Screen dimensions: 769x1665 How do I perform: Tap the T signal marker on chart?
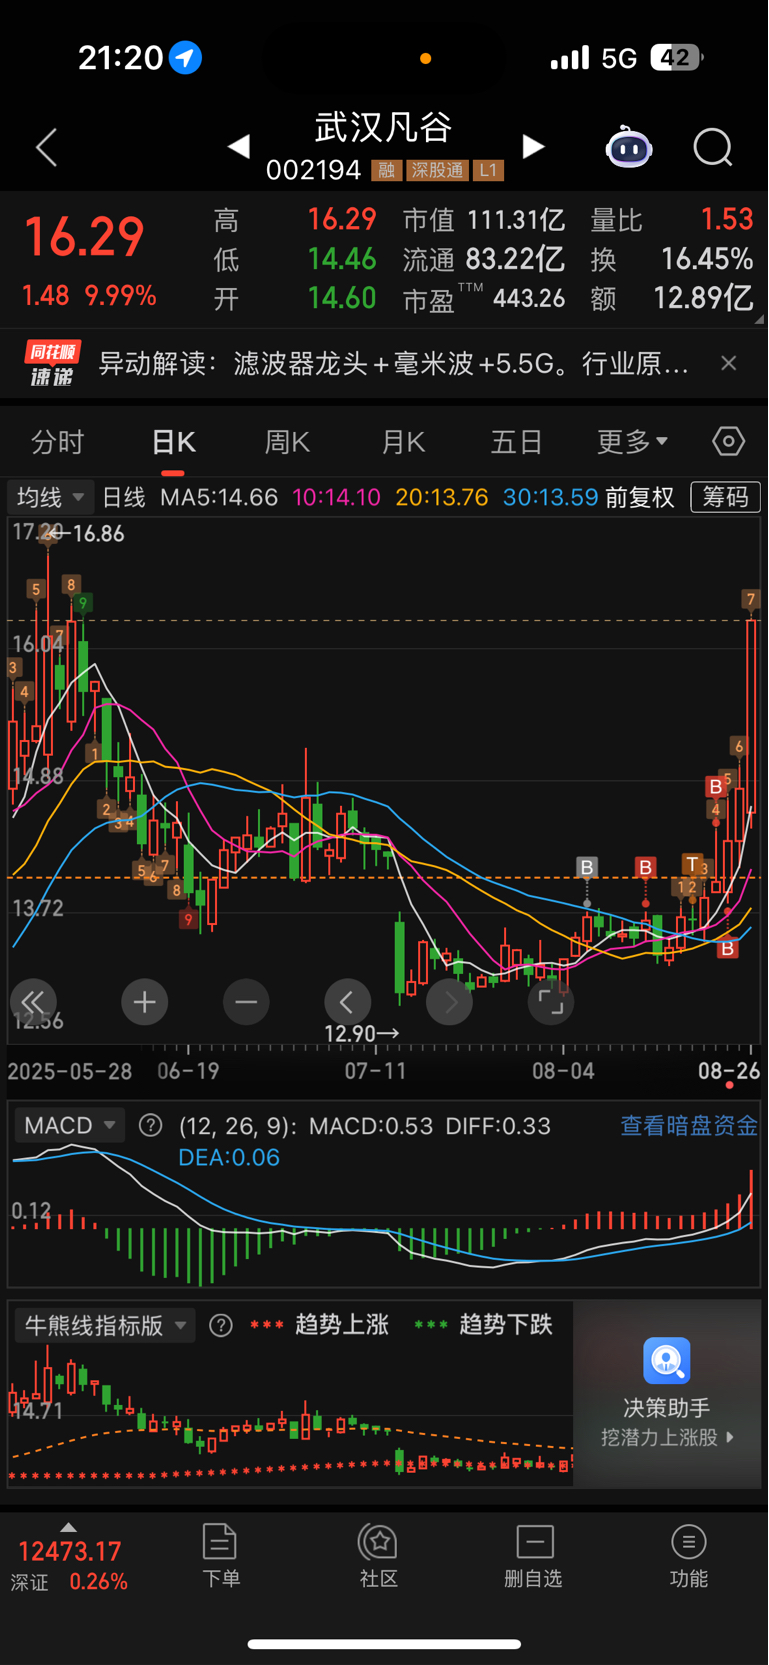[692, 864]
